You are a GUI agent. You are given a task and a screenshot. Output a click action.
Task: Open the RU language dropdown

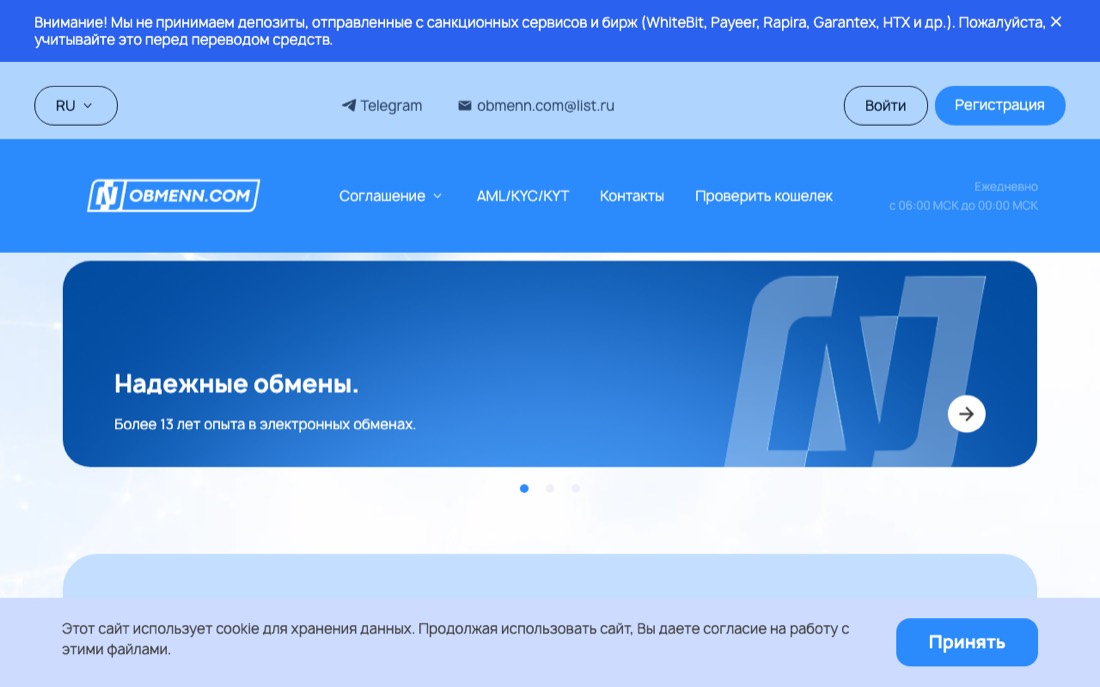pyautogui.click(x=76, y=105)
